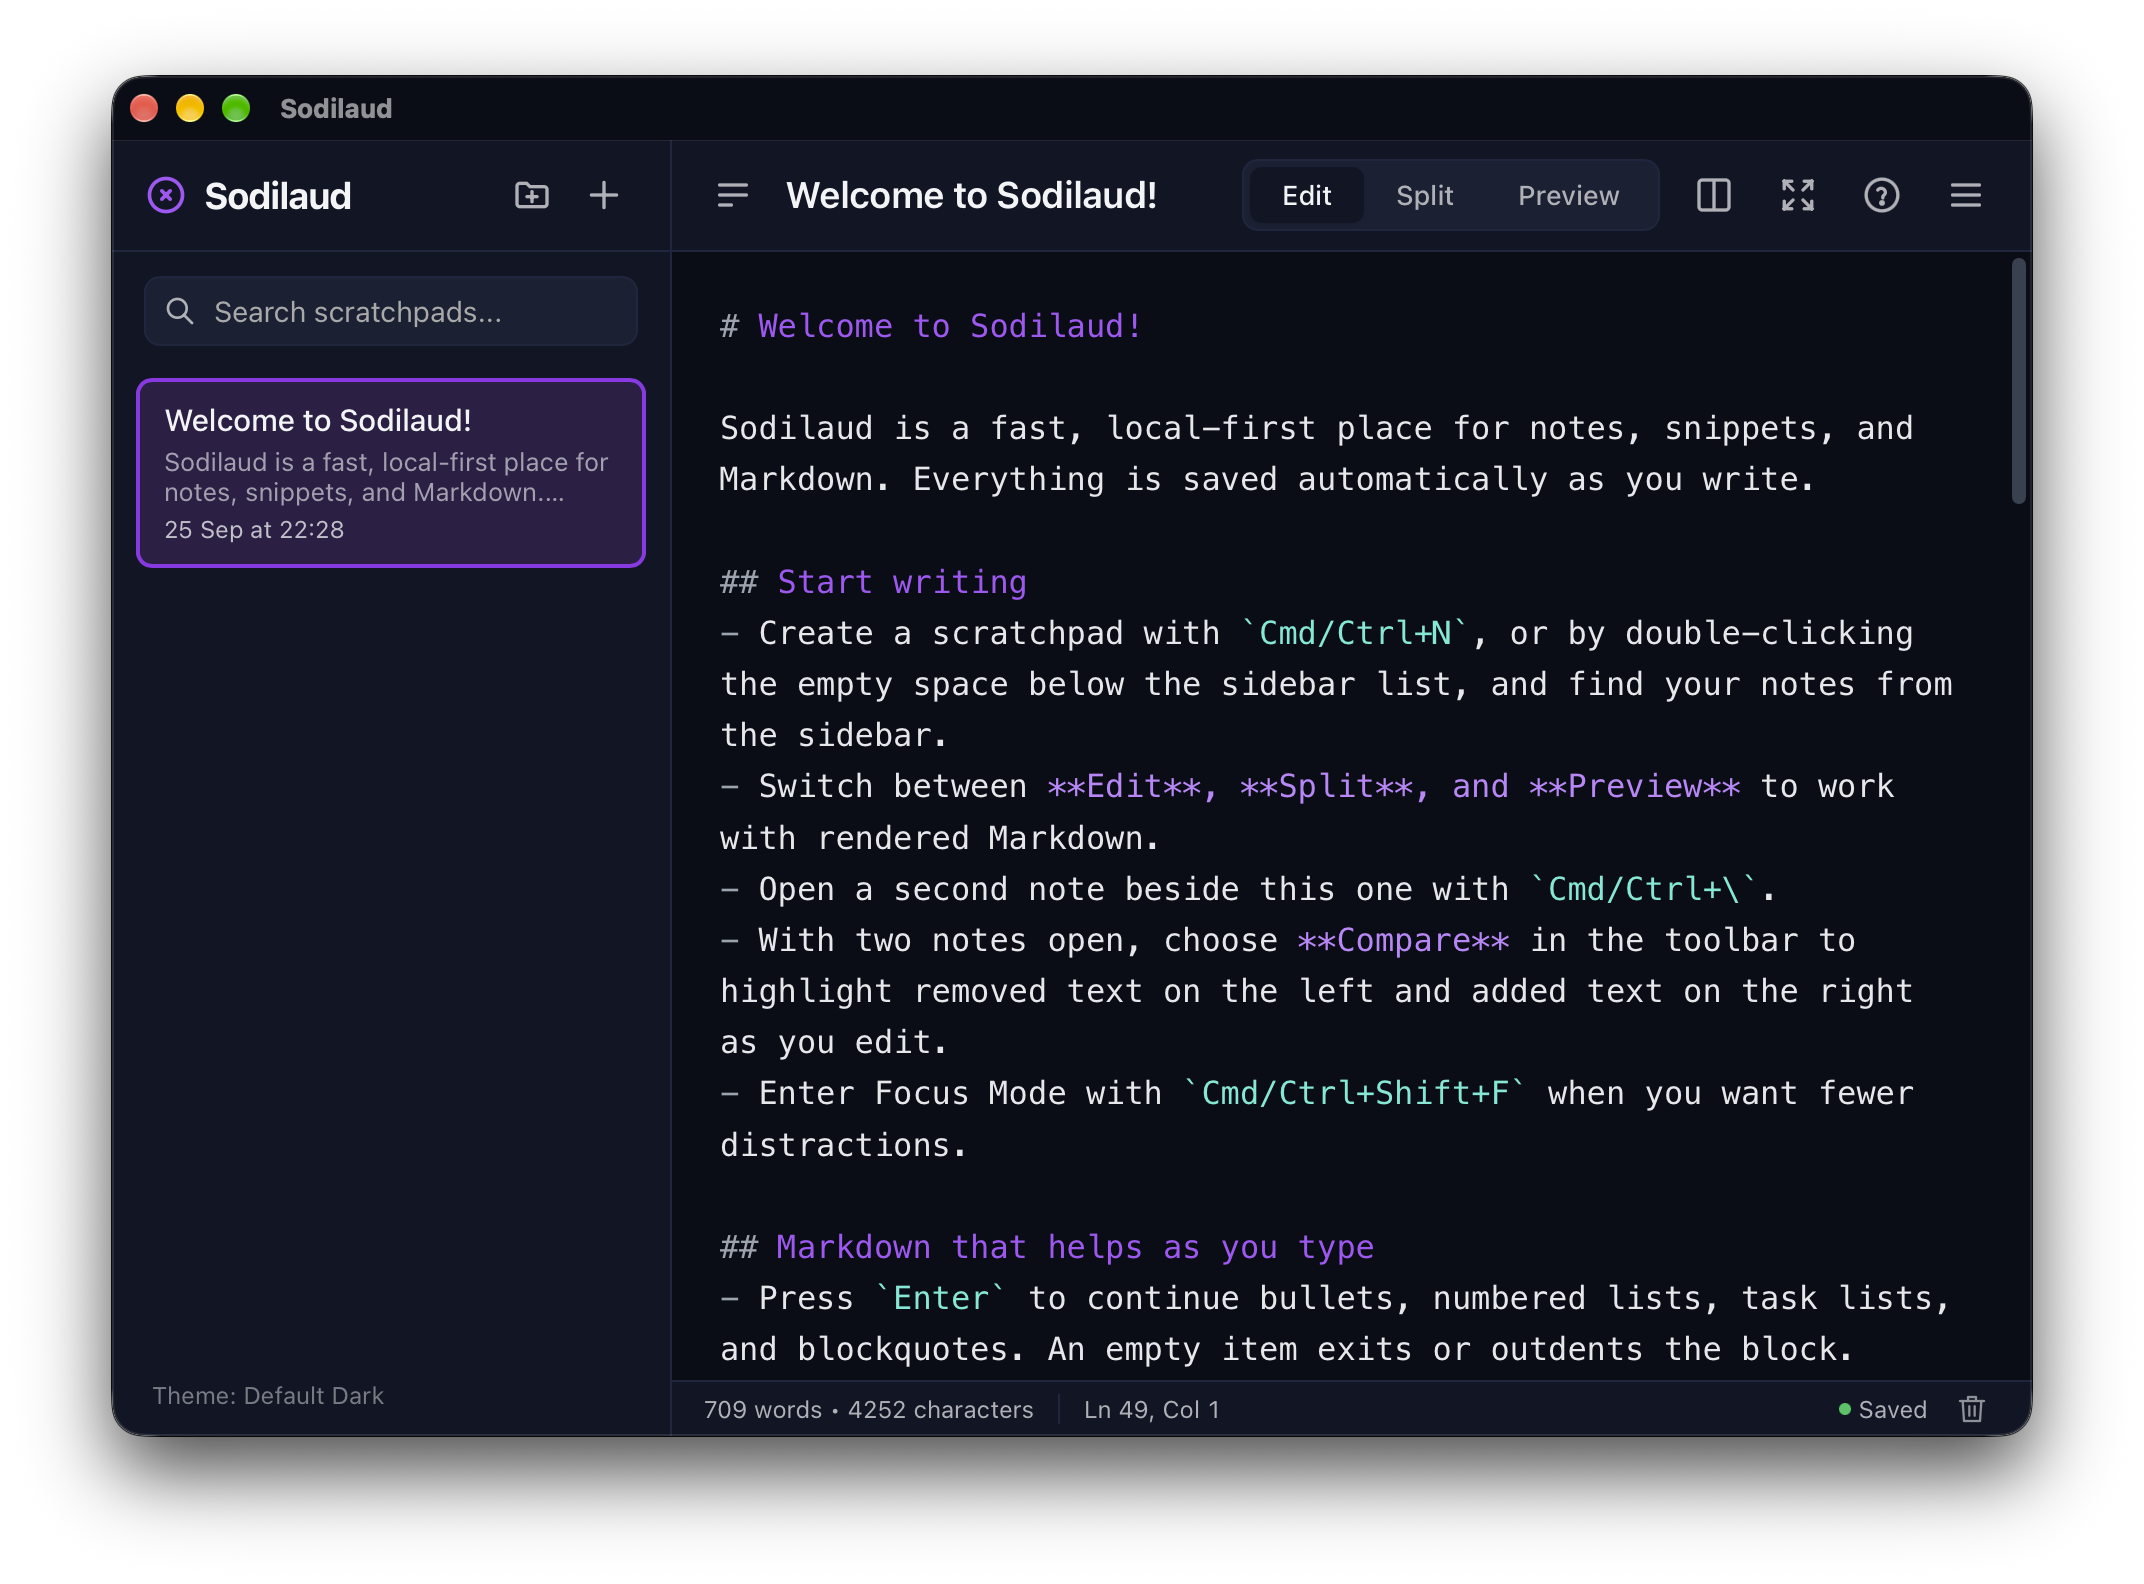Click the 25 Sep at 22:28 timestamp

[254, 529]
